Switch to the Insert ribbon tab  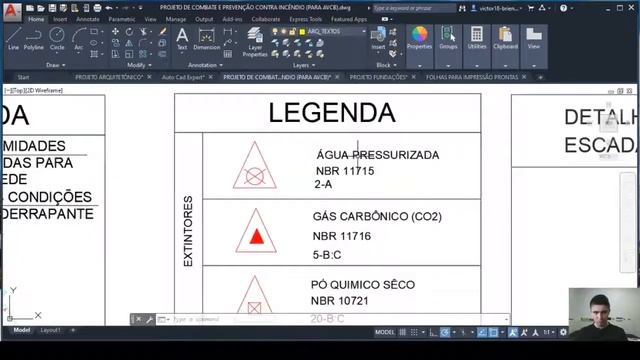pyautogui.click(x=60, y=19)
